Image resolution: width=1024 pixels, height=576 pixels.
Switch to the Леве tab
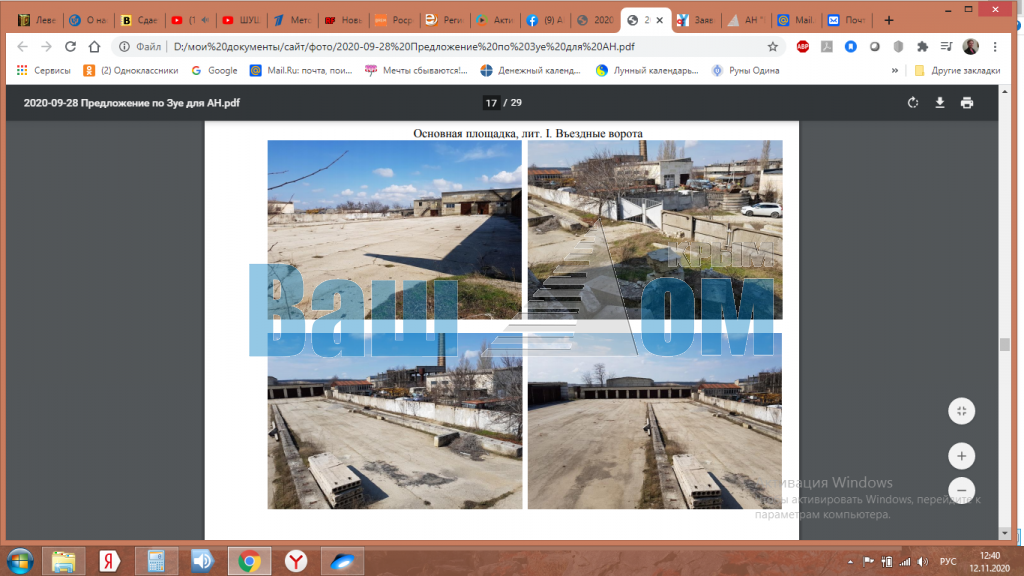click(38, 20)
